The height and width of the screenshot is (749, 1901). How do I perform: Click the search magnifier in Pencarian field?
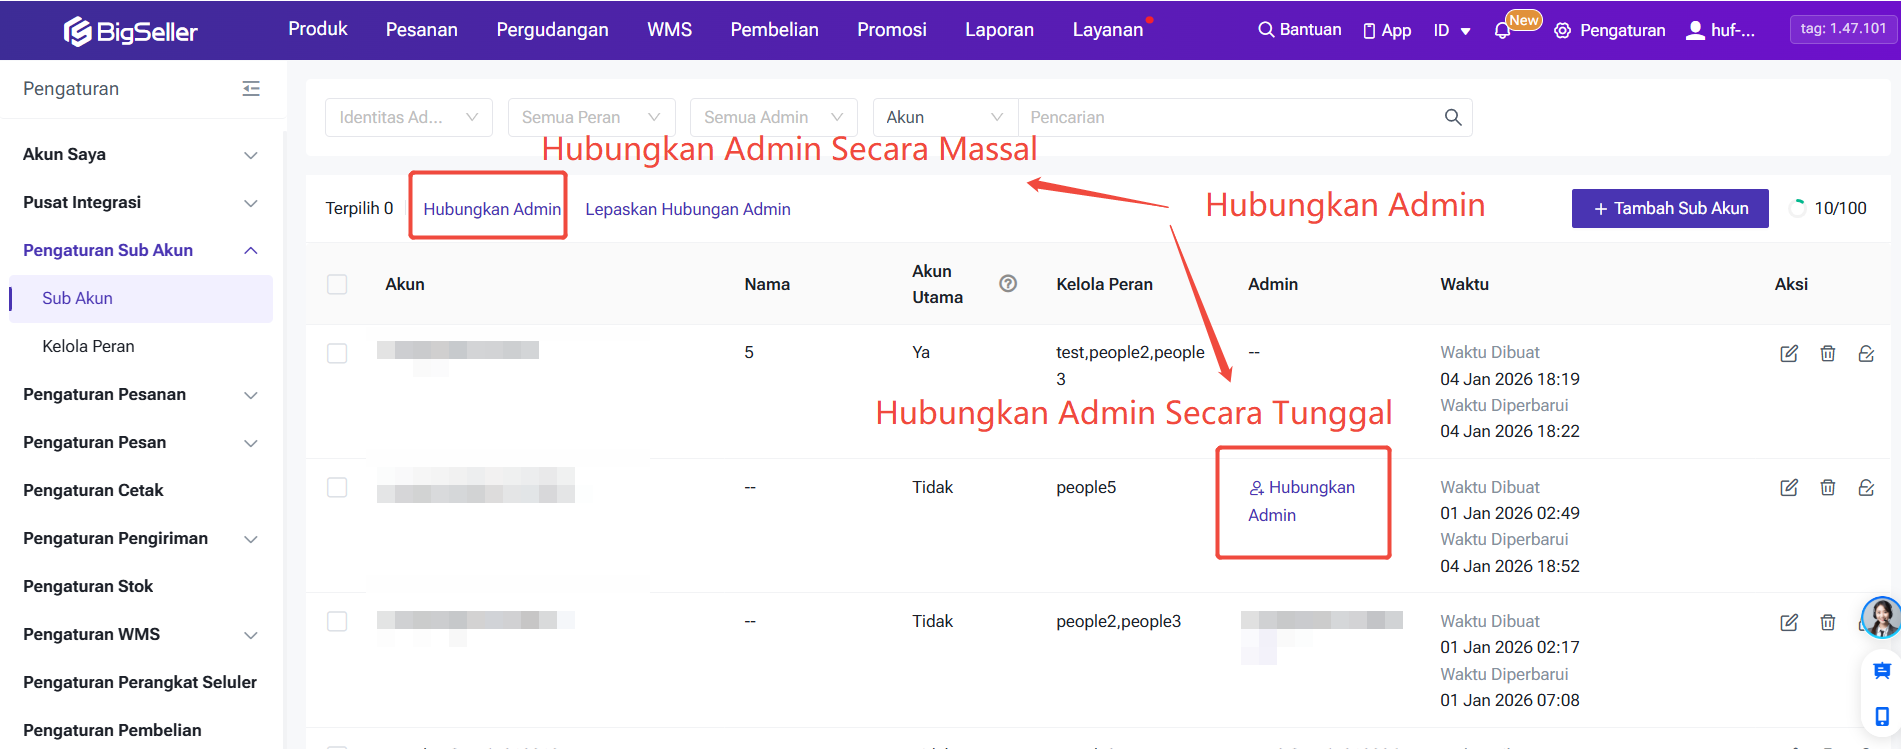pyautogui.click(x=1453, y=117)
